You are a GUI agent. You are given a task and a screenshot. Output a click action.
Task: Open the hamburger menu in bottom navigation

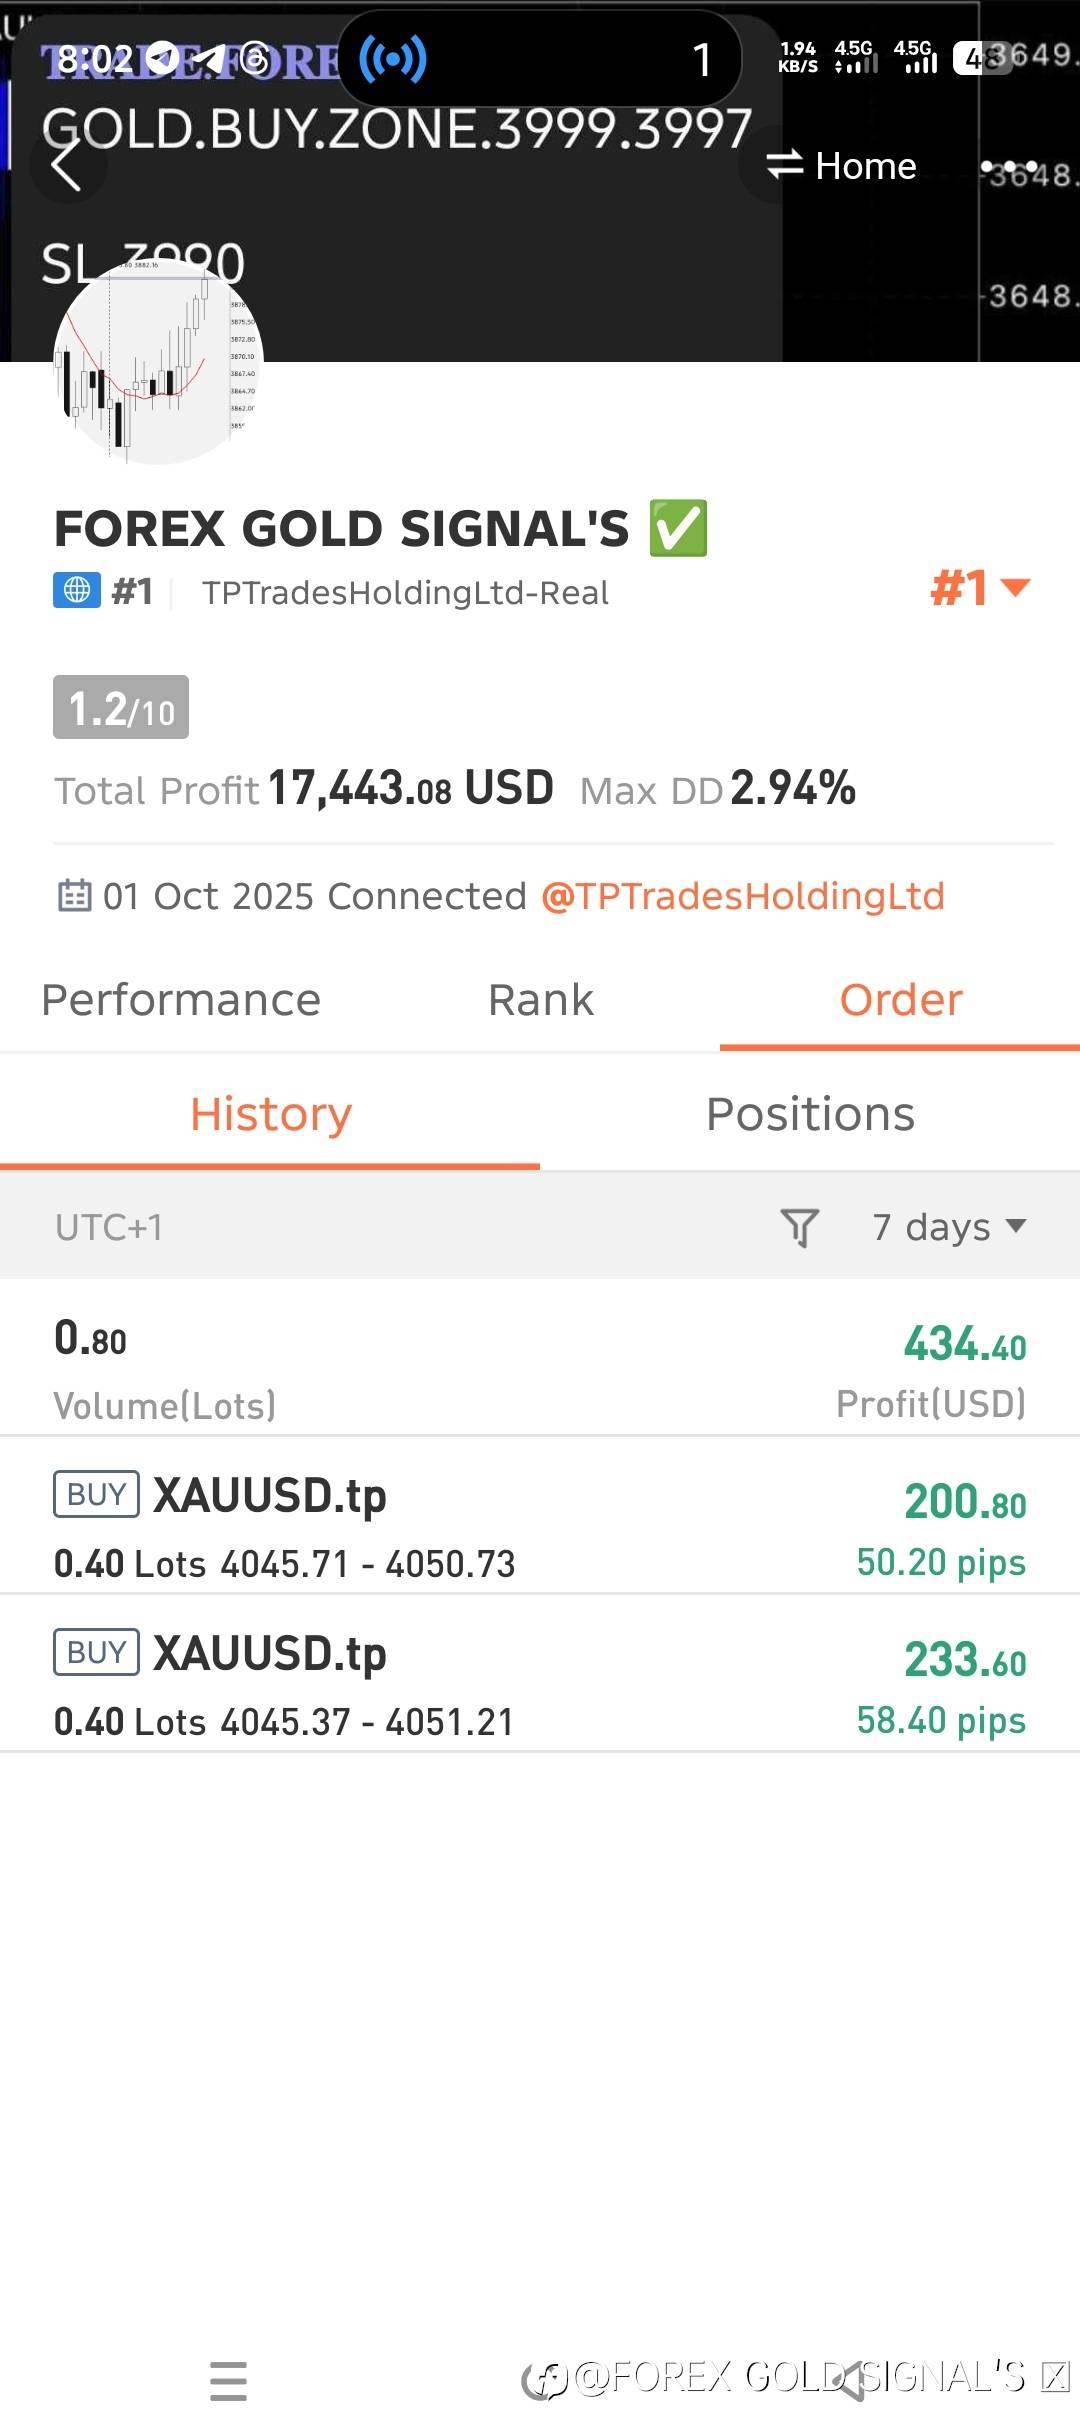(x=229, y=2380)
